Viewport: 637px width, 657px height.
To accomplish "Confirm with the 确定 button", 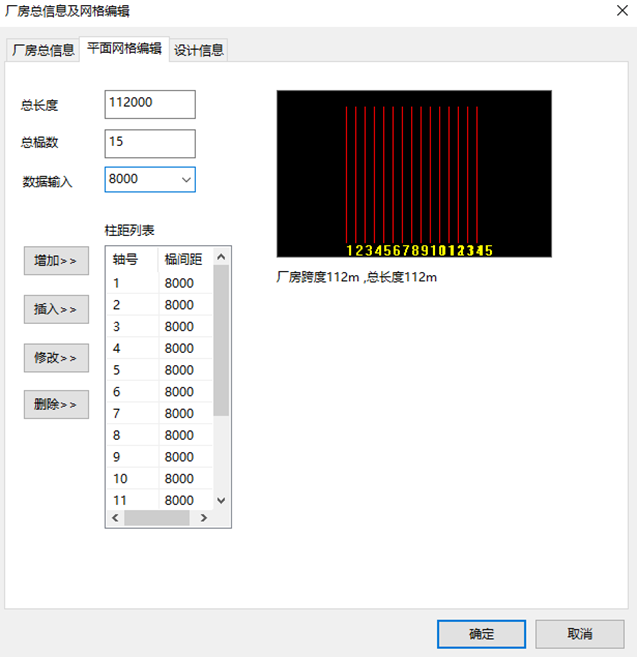I will (x=482, y=634).
